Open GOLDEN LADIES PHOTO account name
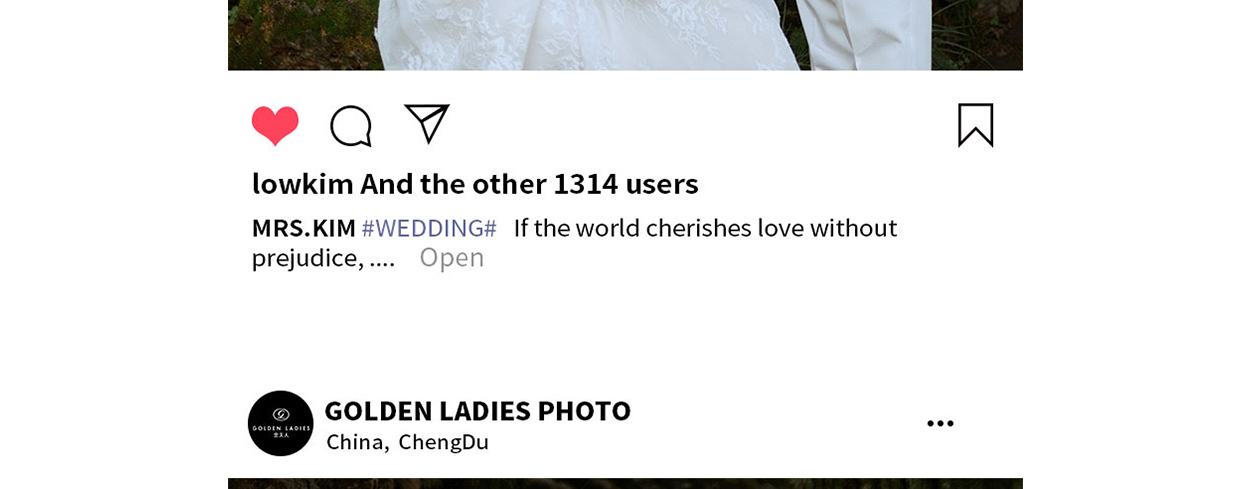This screenshot has height=489, width=1250. click(478, 410)
